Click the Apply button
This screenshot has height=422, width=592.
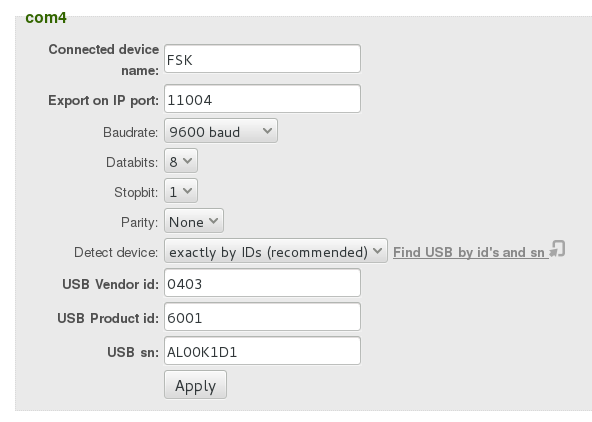click(x=195, y=385)
